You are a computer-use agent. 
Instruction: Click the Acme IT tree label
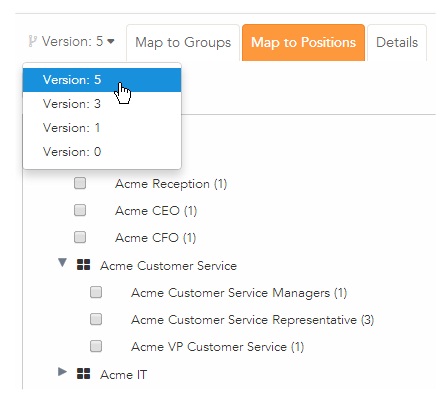tap(124, 375)
